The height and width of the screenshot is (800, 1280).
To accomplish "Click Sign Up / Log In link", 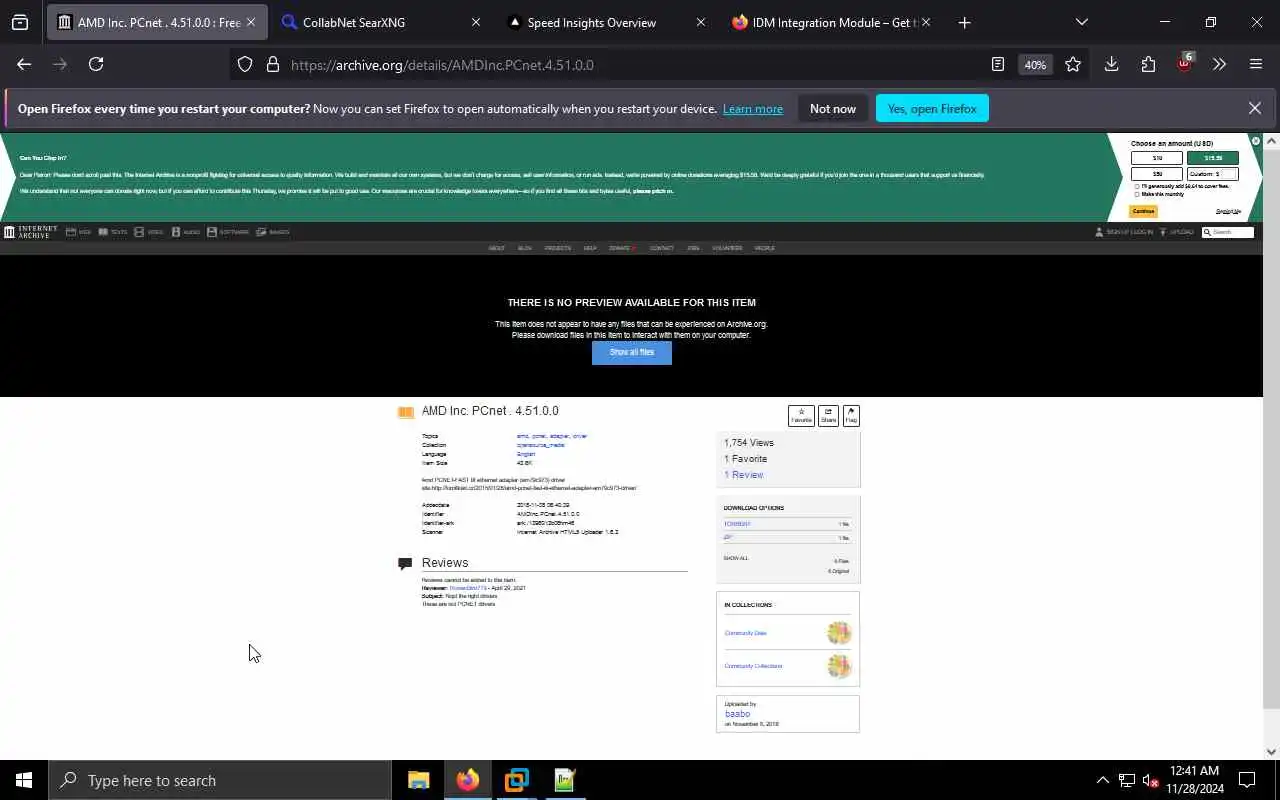I will [x=1124, y=232].
